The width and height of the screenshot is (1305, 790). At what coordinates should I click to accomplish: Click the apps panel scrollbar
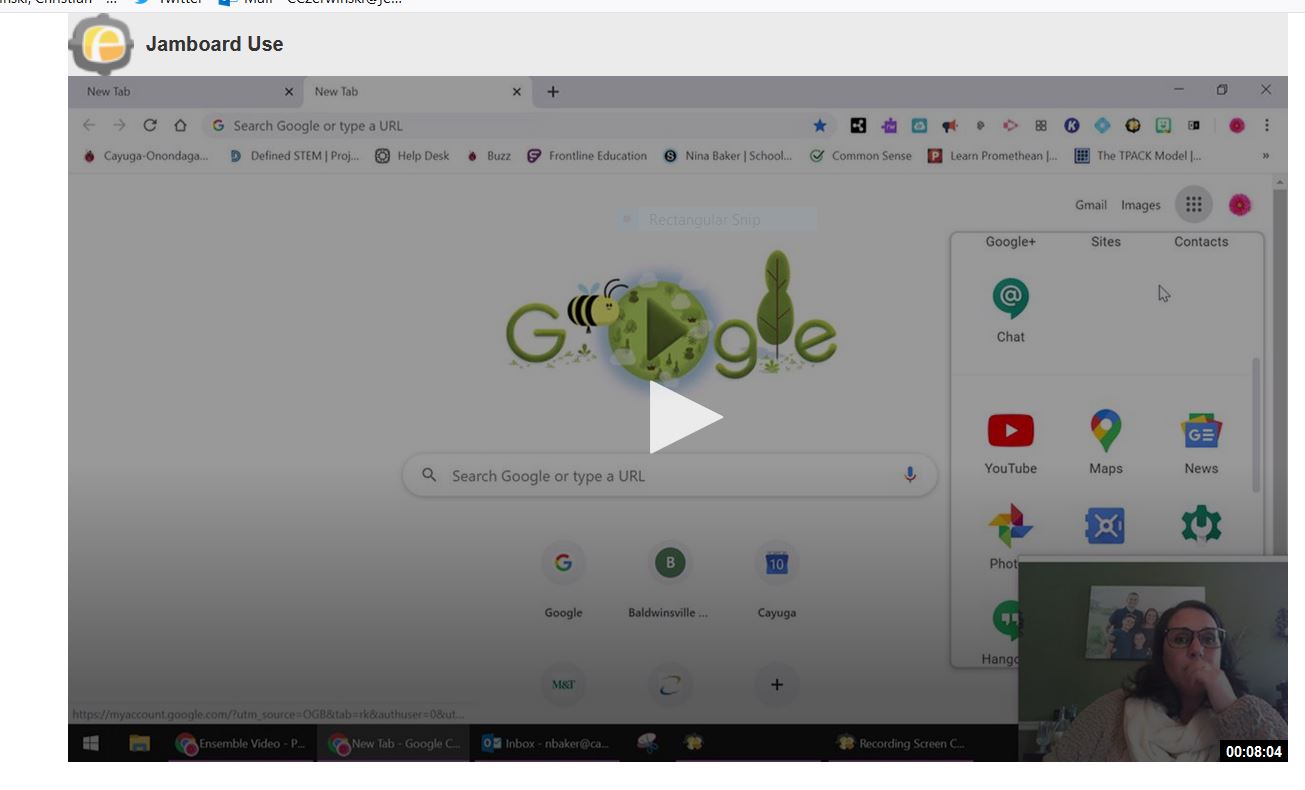1257,425
